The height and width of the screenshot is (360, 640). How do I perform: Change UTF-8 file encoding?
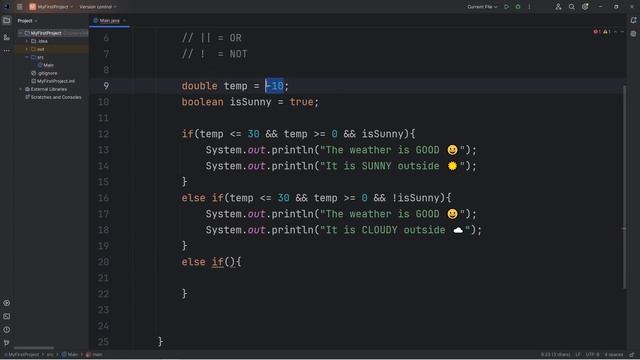592,355
